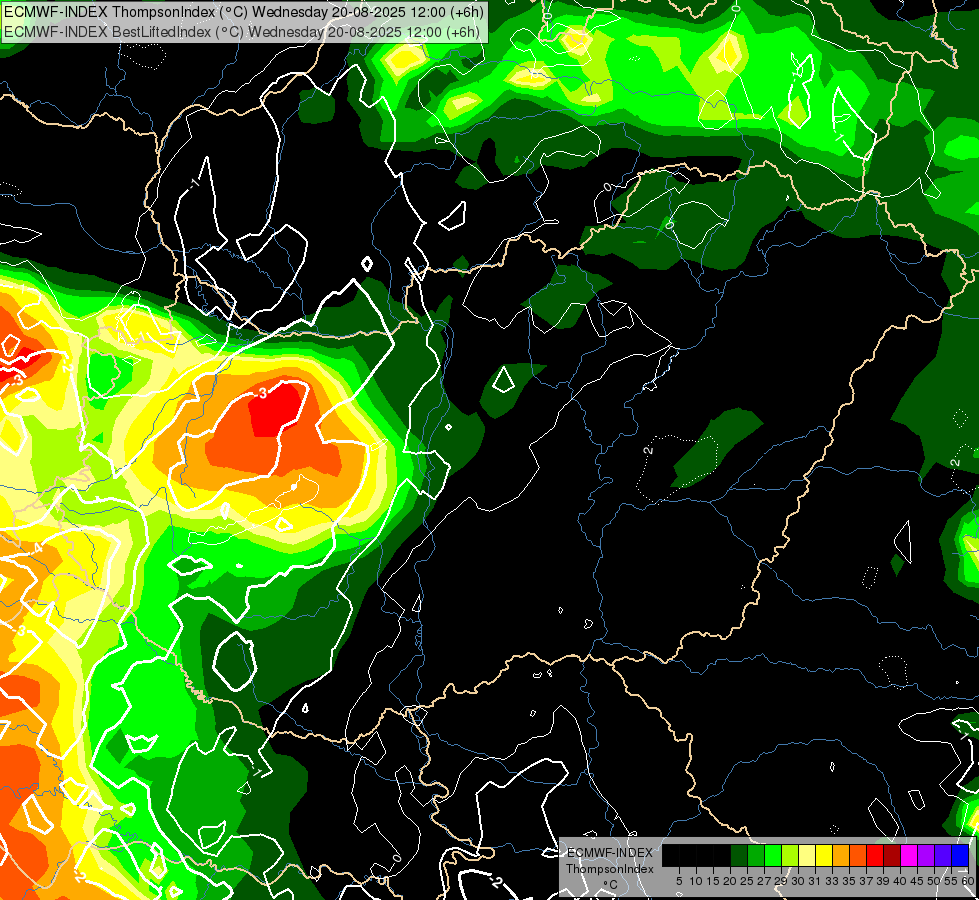
Task: Click legend tick value 5
Action: [x=679, y=881]
